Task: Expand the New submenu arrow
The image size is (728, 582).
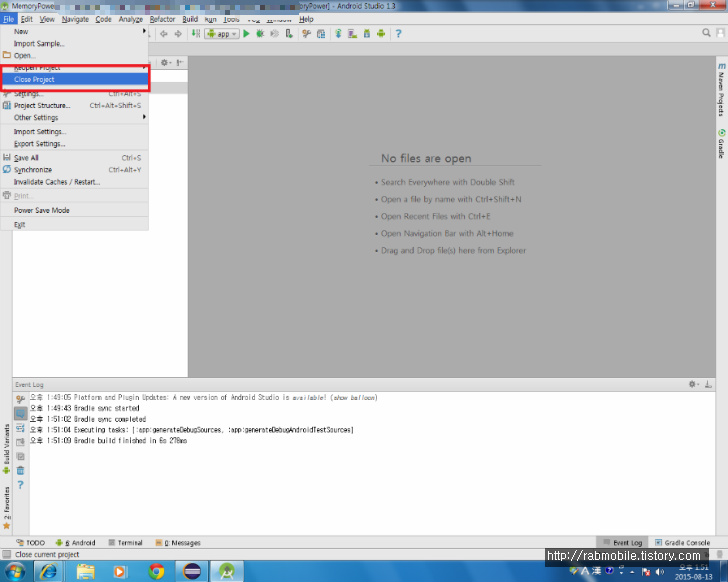Action: [144, 31]
